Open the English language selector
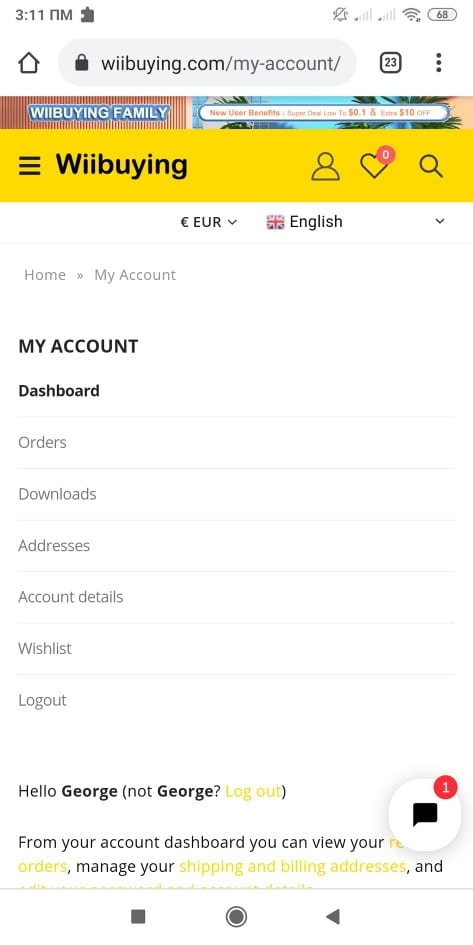The image size is (473, 945). coord(304,222)
